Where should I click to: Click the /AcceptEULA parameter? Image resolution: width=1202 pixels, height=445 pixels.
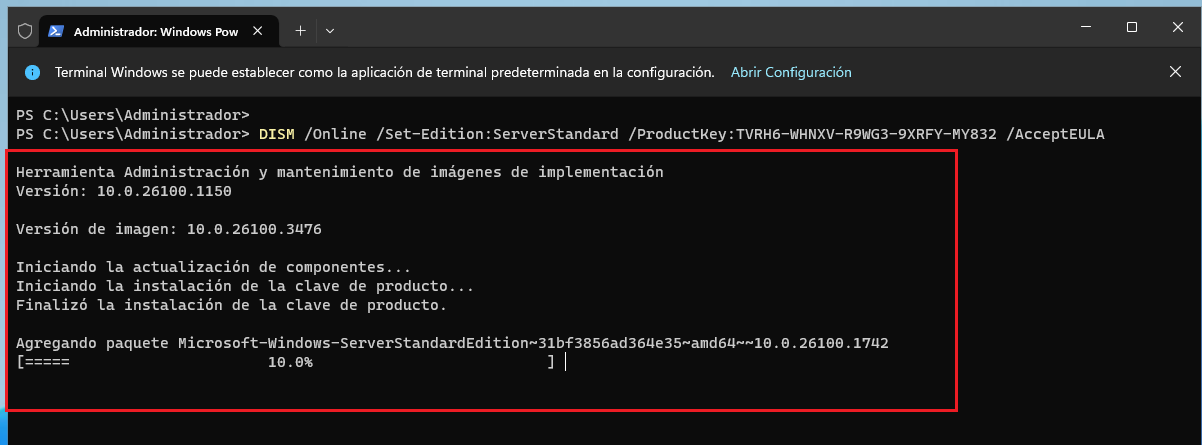click(1055, 133)
